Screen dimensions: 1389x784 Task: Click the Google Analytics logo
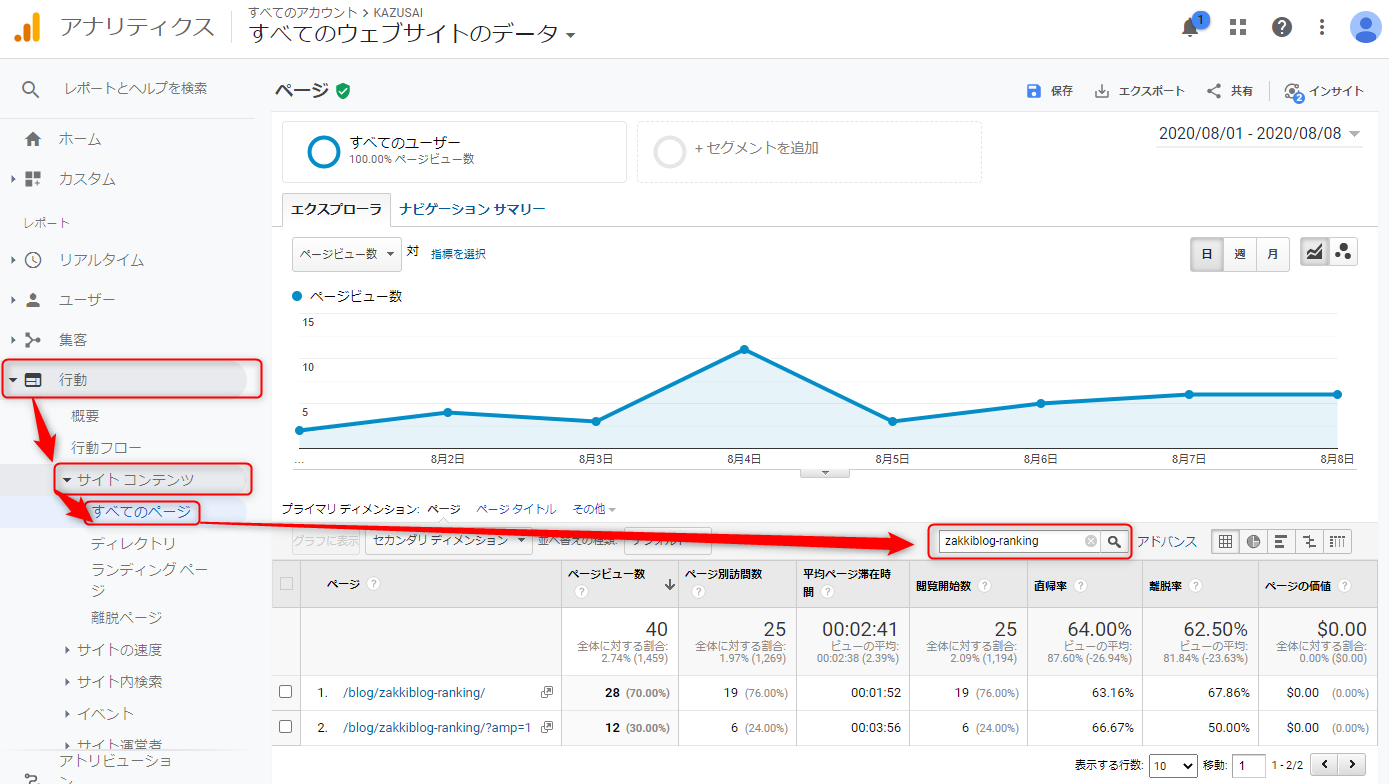coord(27,28)
